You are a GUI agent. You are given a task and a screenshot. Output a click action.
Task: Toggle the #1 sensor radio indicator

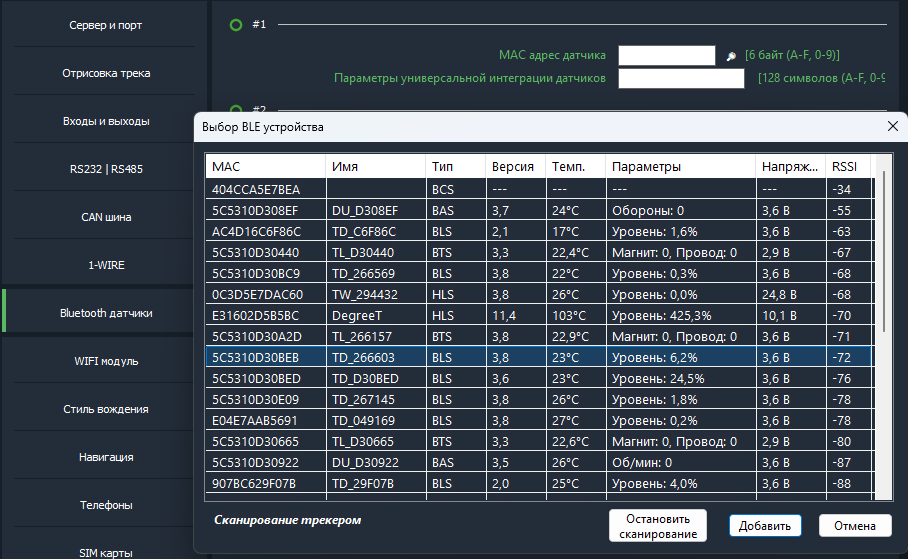click(236, 25)
